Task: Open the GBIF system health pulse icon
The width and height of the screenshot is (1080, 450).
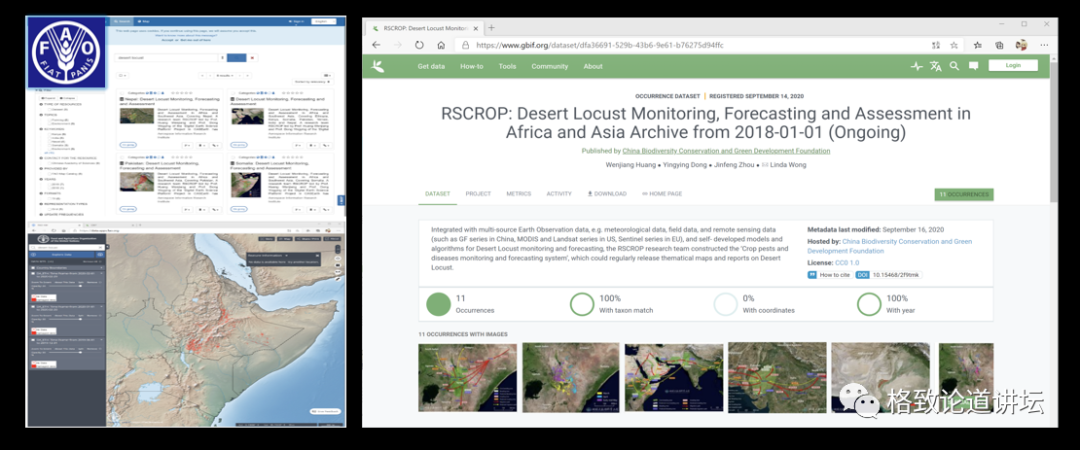Action: pyautogui.click(x=916, y=66)
